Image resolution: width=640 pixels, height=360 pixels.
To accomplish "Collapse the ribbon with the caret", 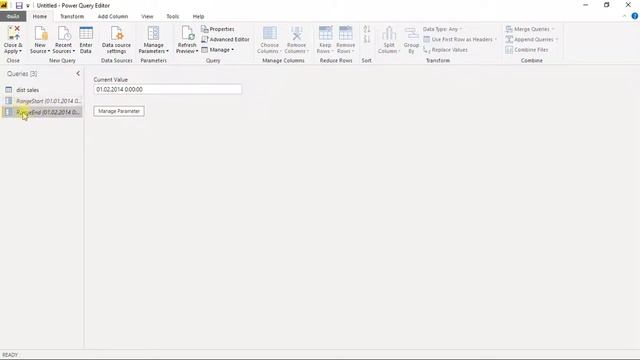I will coord(624,16).
